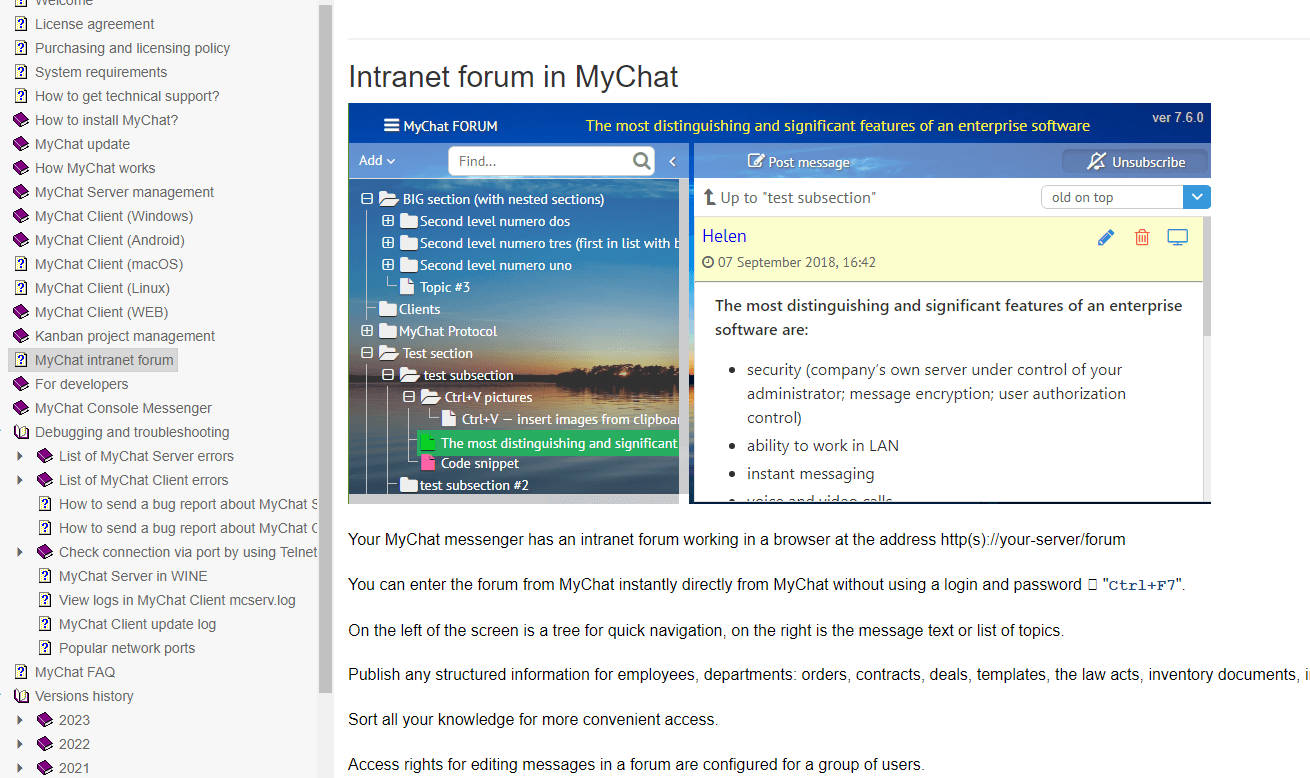Expand the MyChat Protocol forum folder

pyautogui.click(x=367, y=331)
